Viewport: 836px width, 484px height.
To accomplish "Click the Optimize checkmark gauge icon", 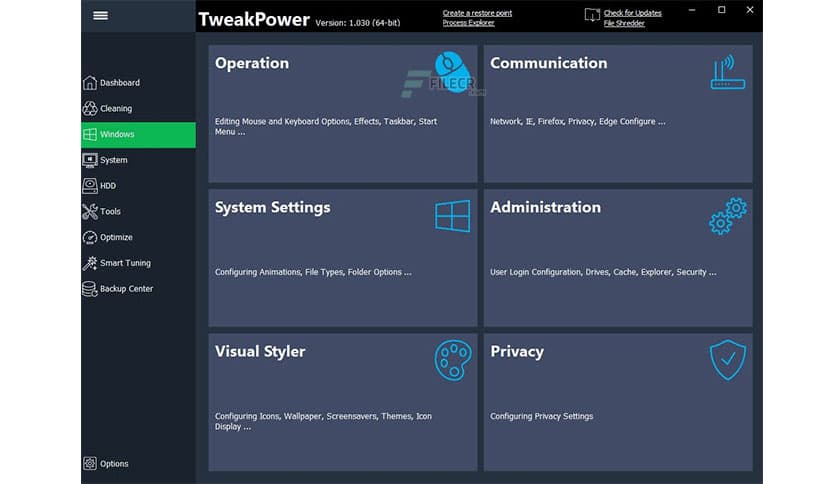I will [x=90, y=237].
